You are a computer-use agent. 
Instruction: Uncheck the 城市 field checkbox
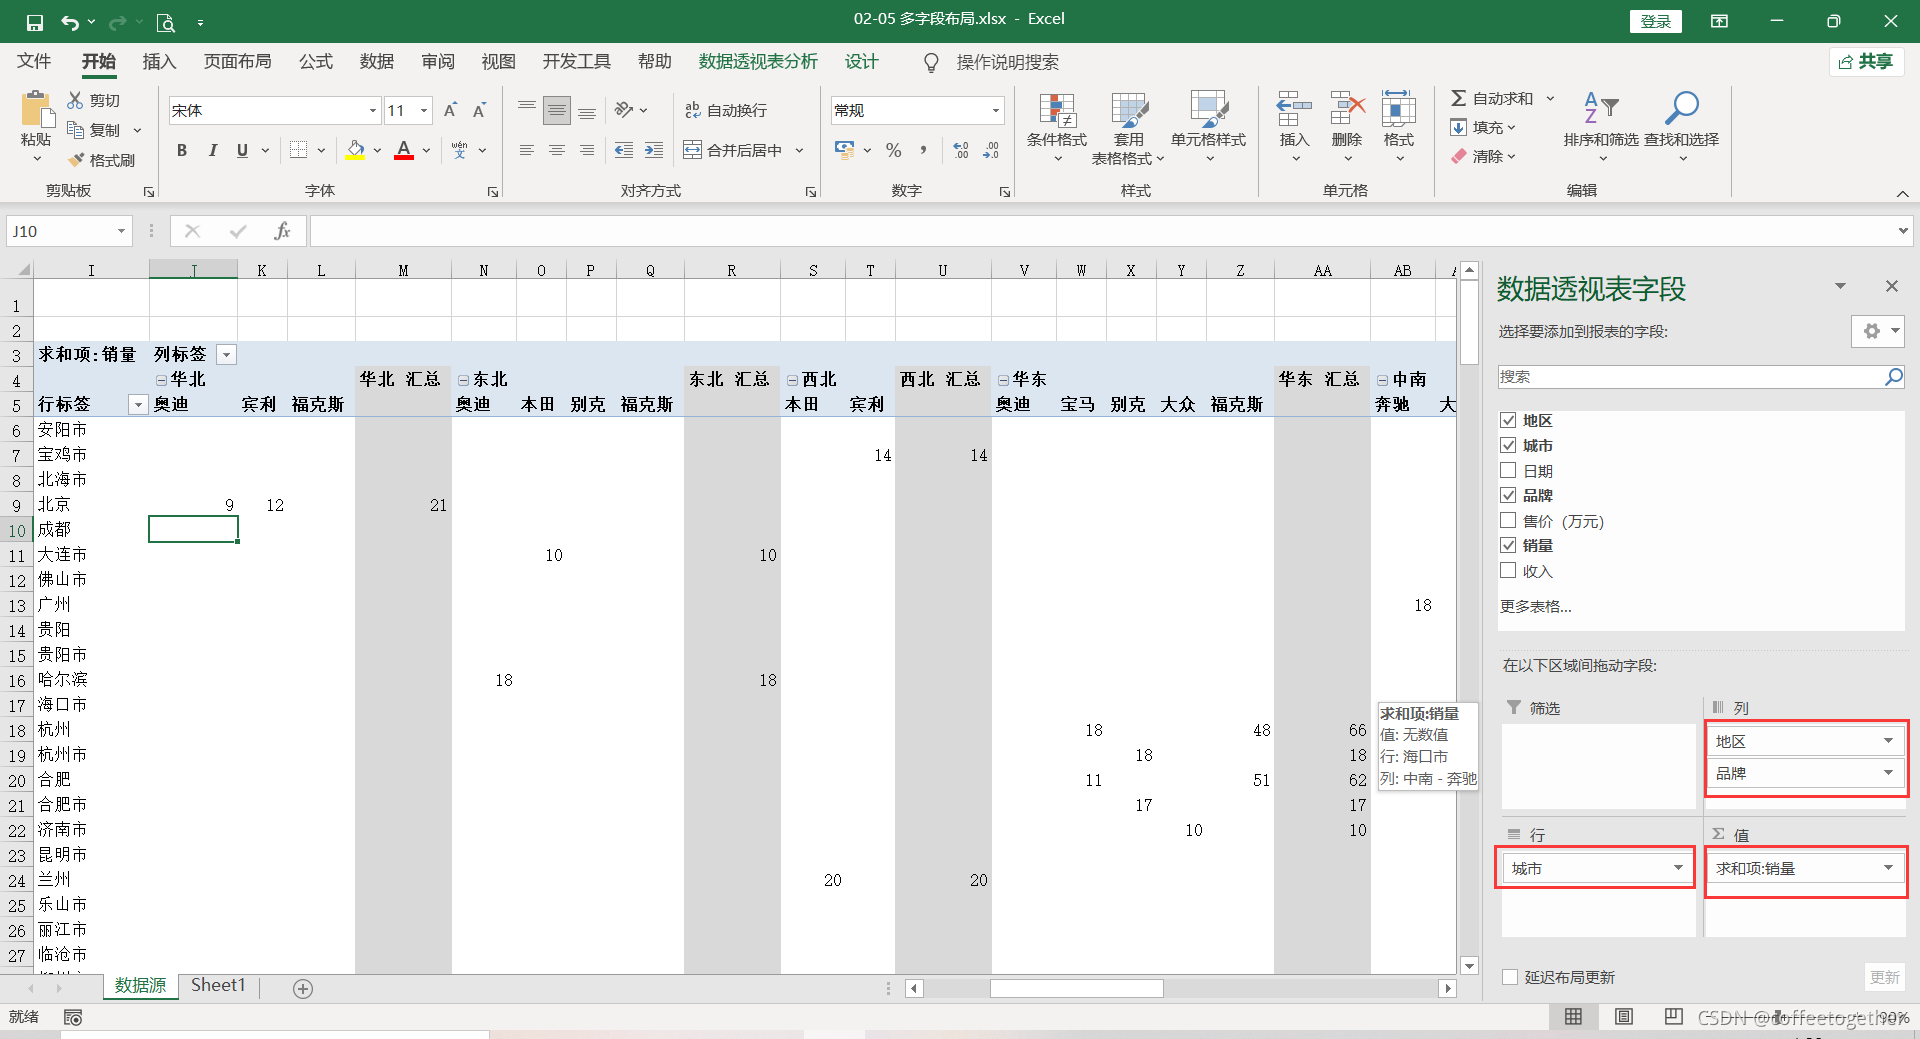(x=1508, y=445)
